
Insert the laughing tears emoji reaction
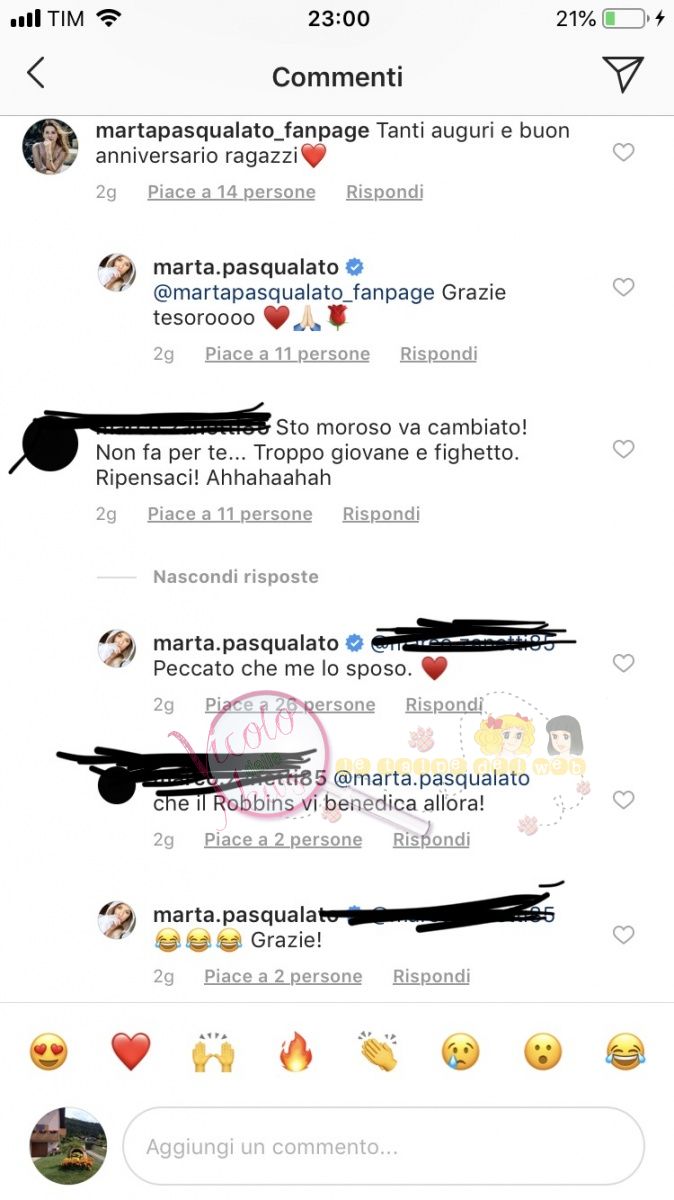[626, 1052]
